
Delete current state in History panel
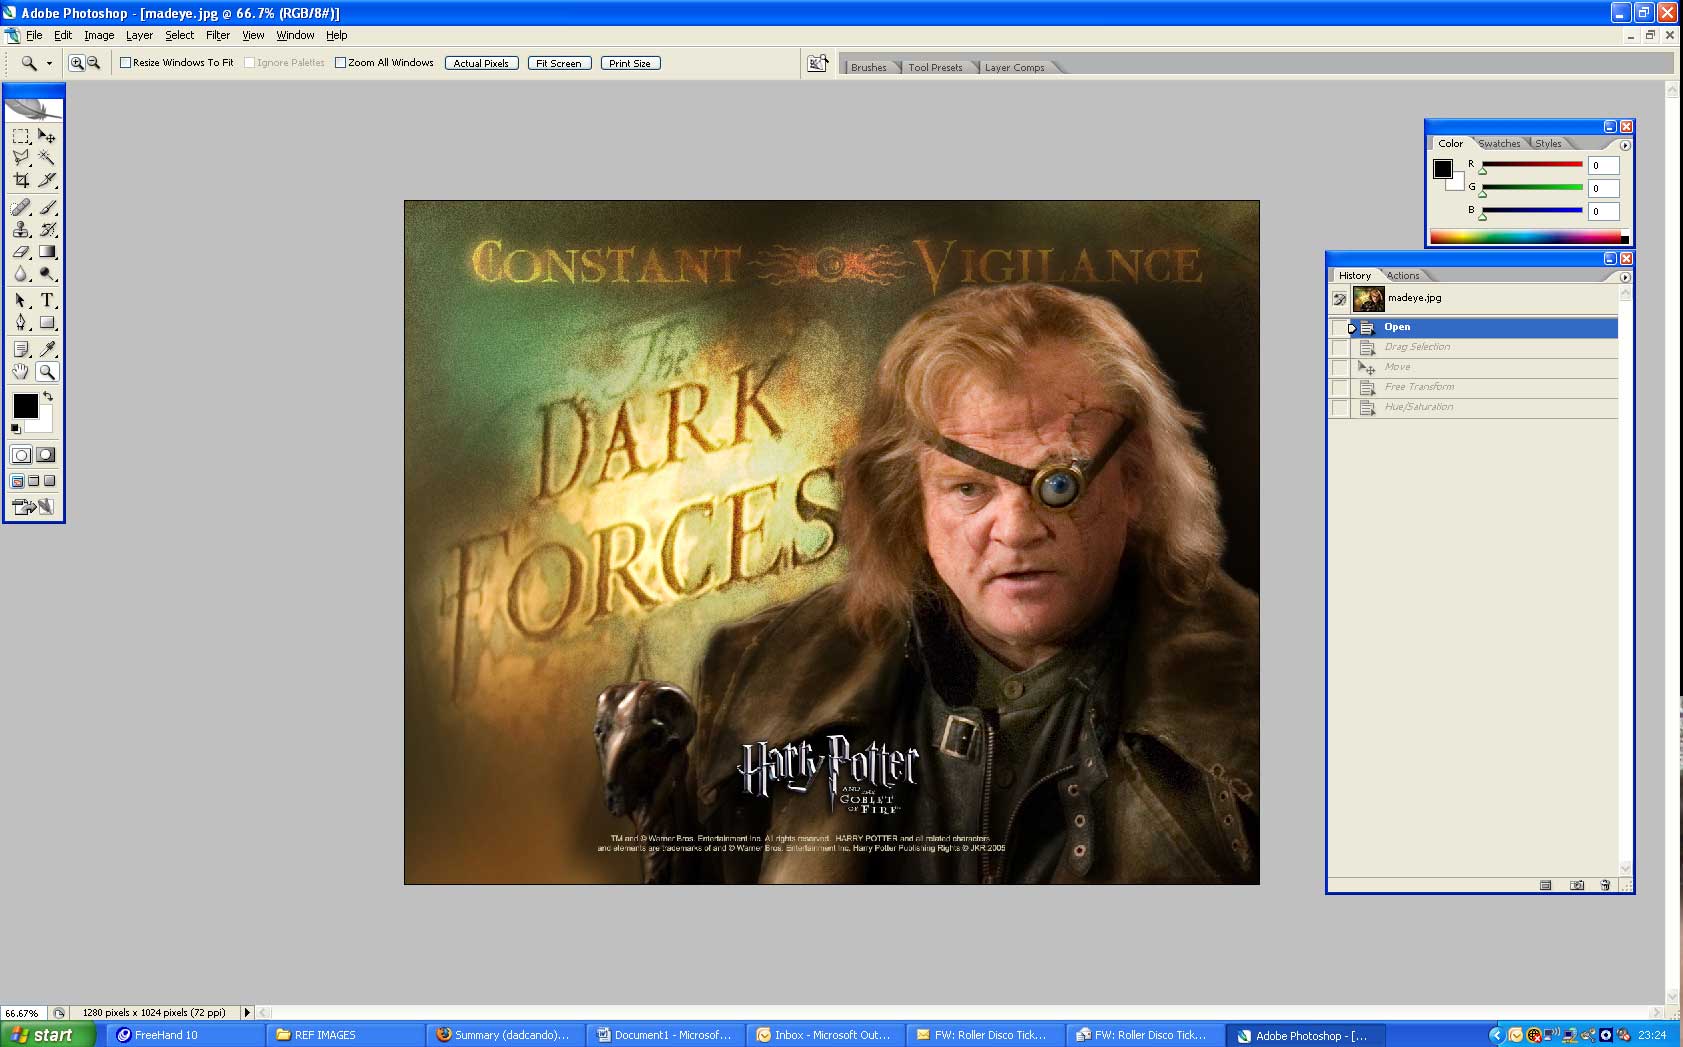(1605, 885)
